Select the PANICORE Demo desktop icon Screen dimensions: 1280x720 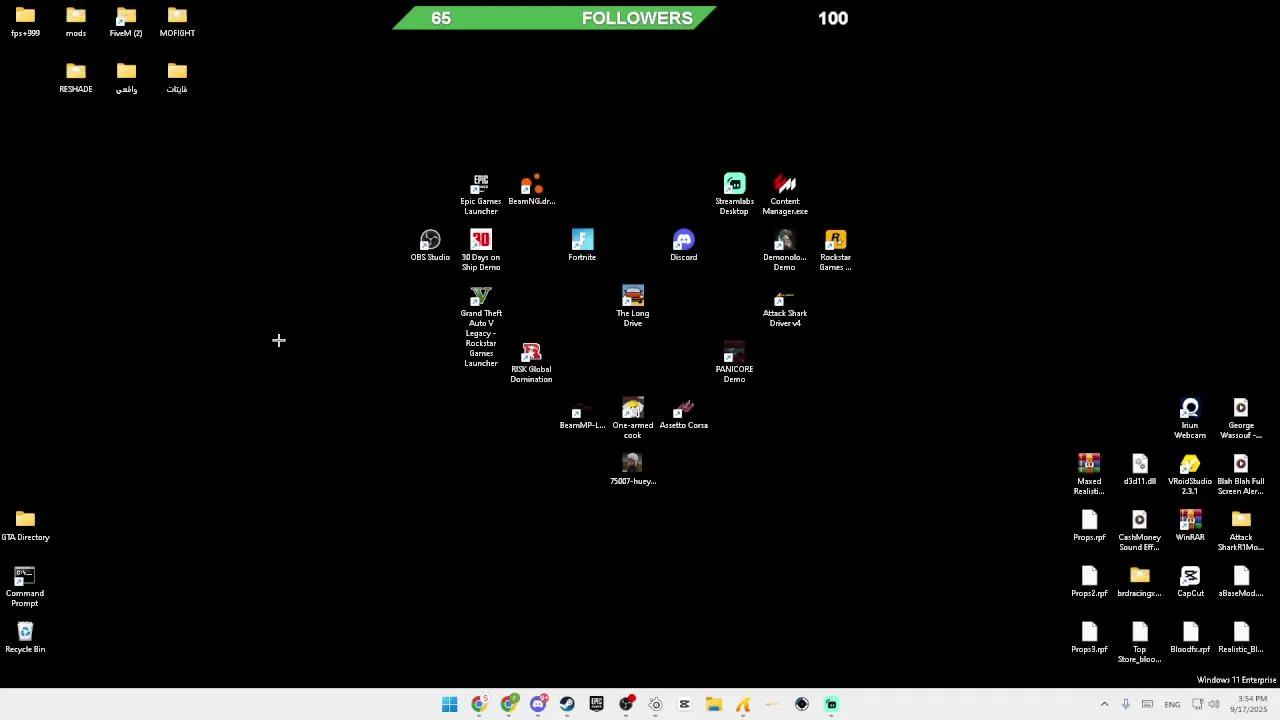(734, 362)
